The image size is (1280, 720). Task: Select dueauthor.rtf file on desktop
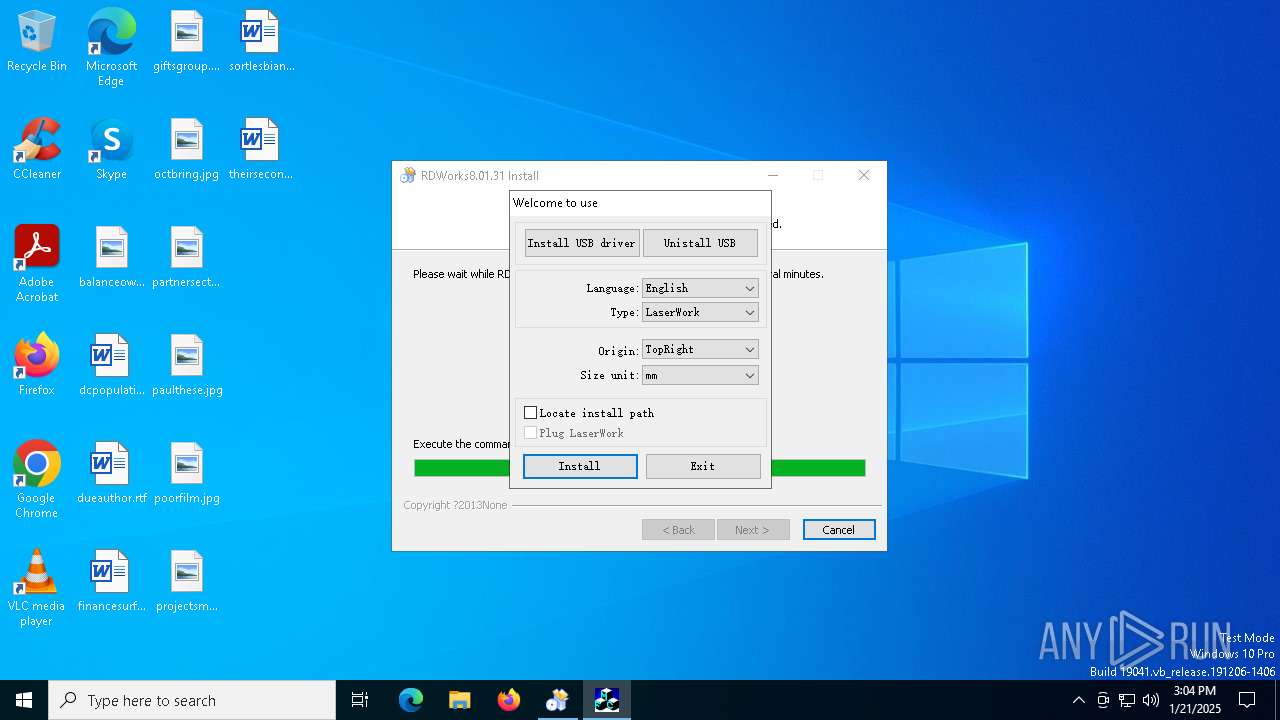point(111,474)
